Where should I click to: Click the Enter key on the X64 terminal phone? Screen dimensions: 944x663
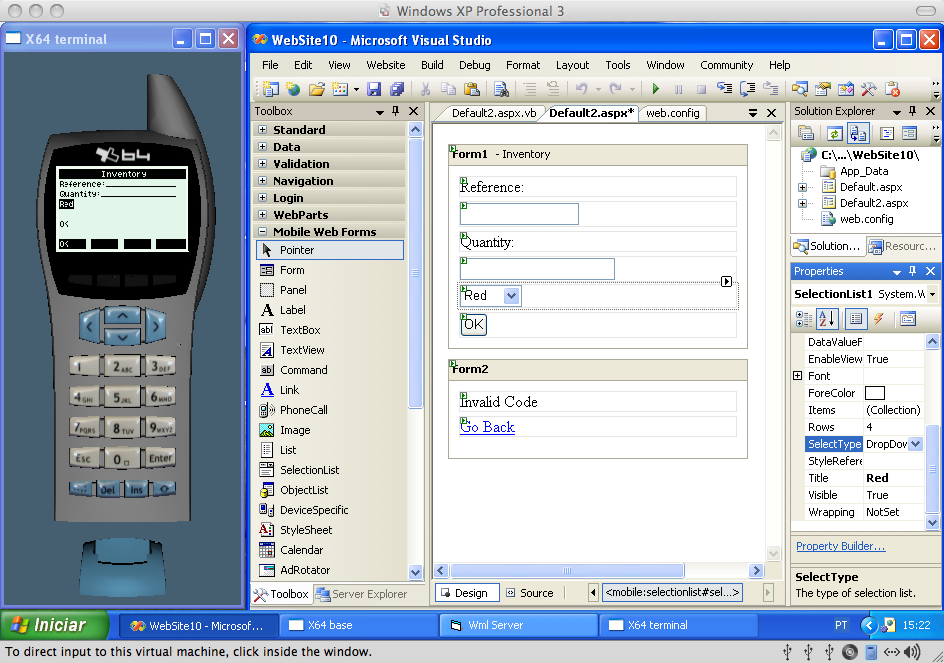160,458
